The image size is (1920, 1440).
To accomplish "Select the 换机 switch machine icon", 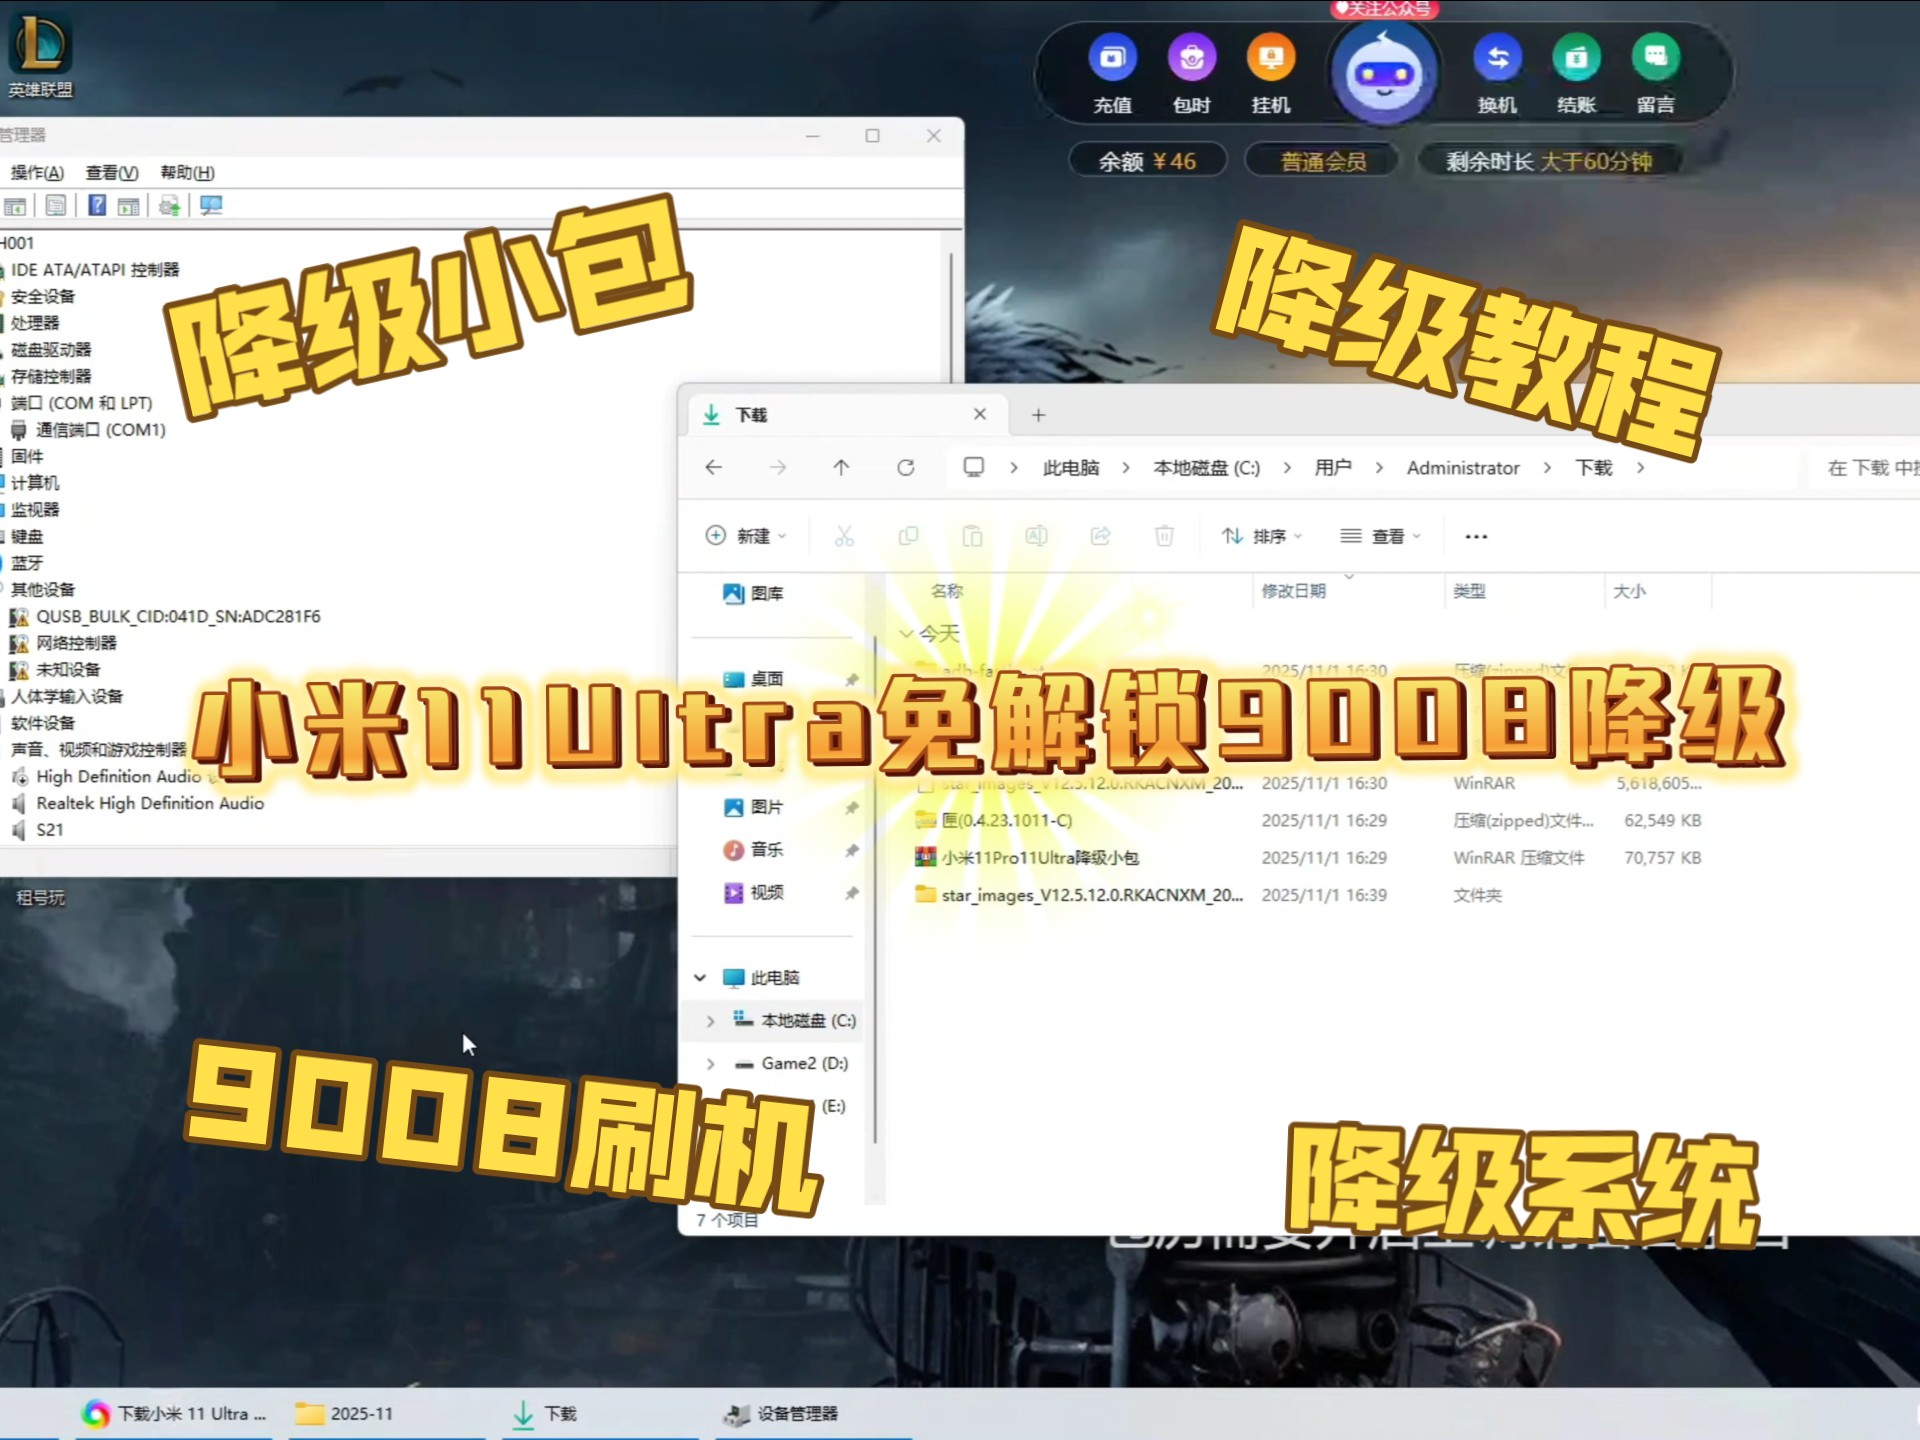I will (1497, 59).
